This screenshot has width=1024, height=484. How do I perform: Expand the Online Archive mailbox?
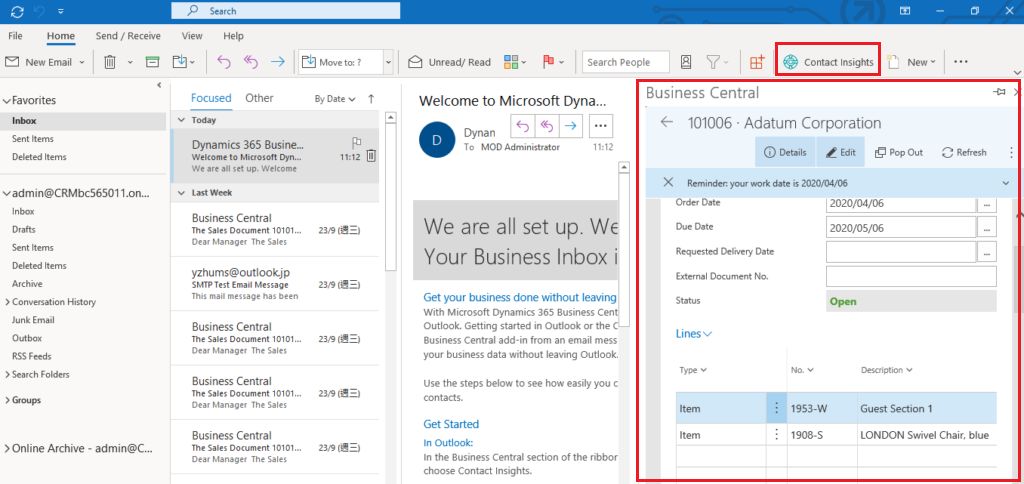point(7,449)
